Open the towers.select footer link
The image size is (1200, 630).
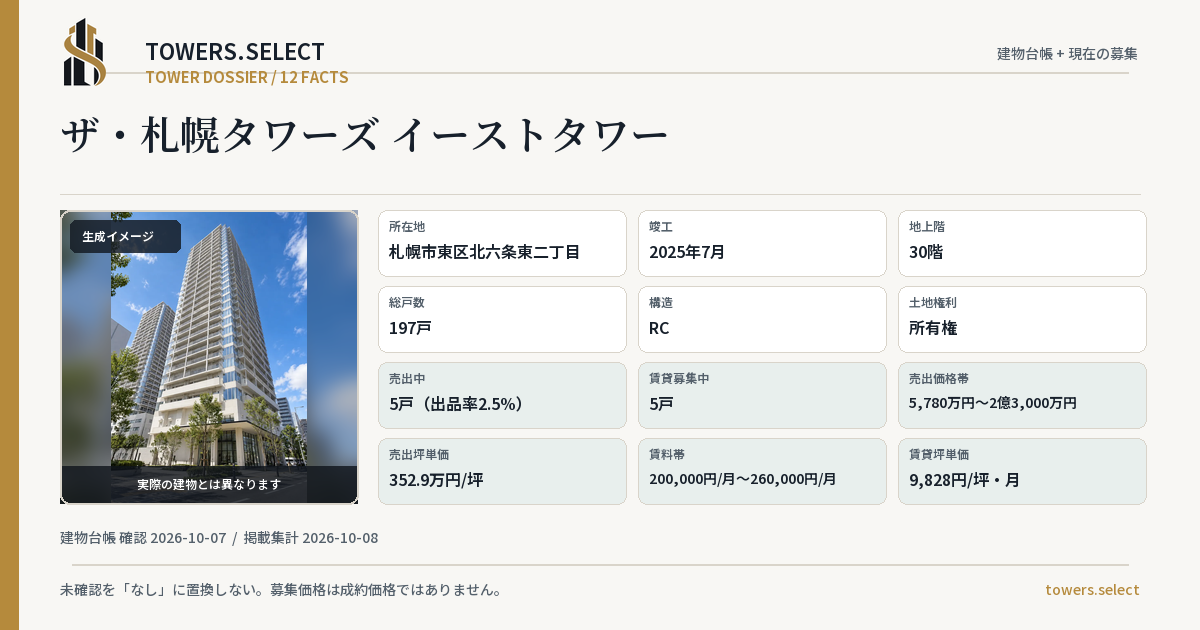(x=1092, y=590)
